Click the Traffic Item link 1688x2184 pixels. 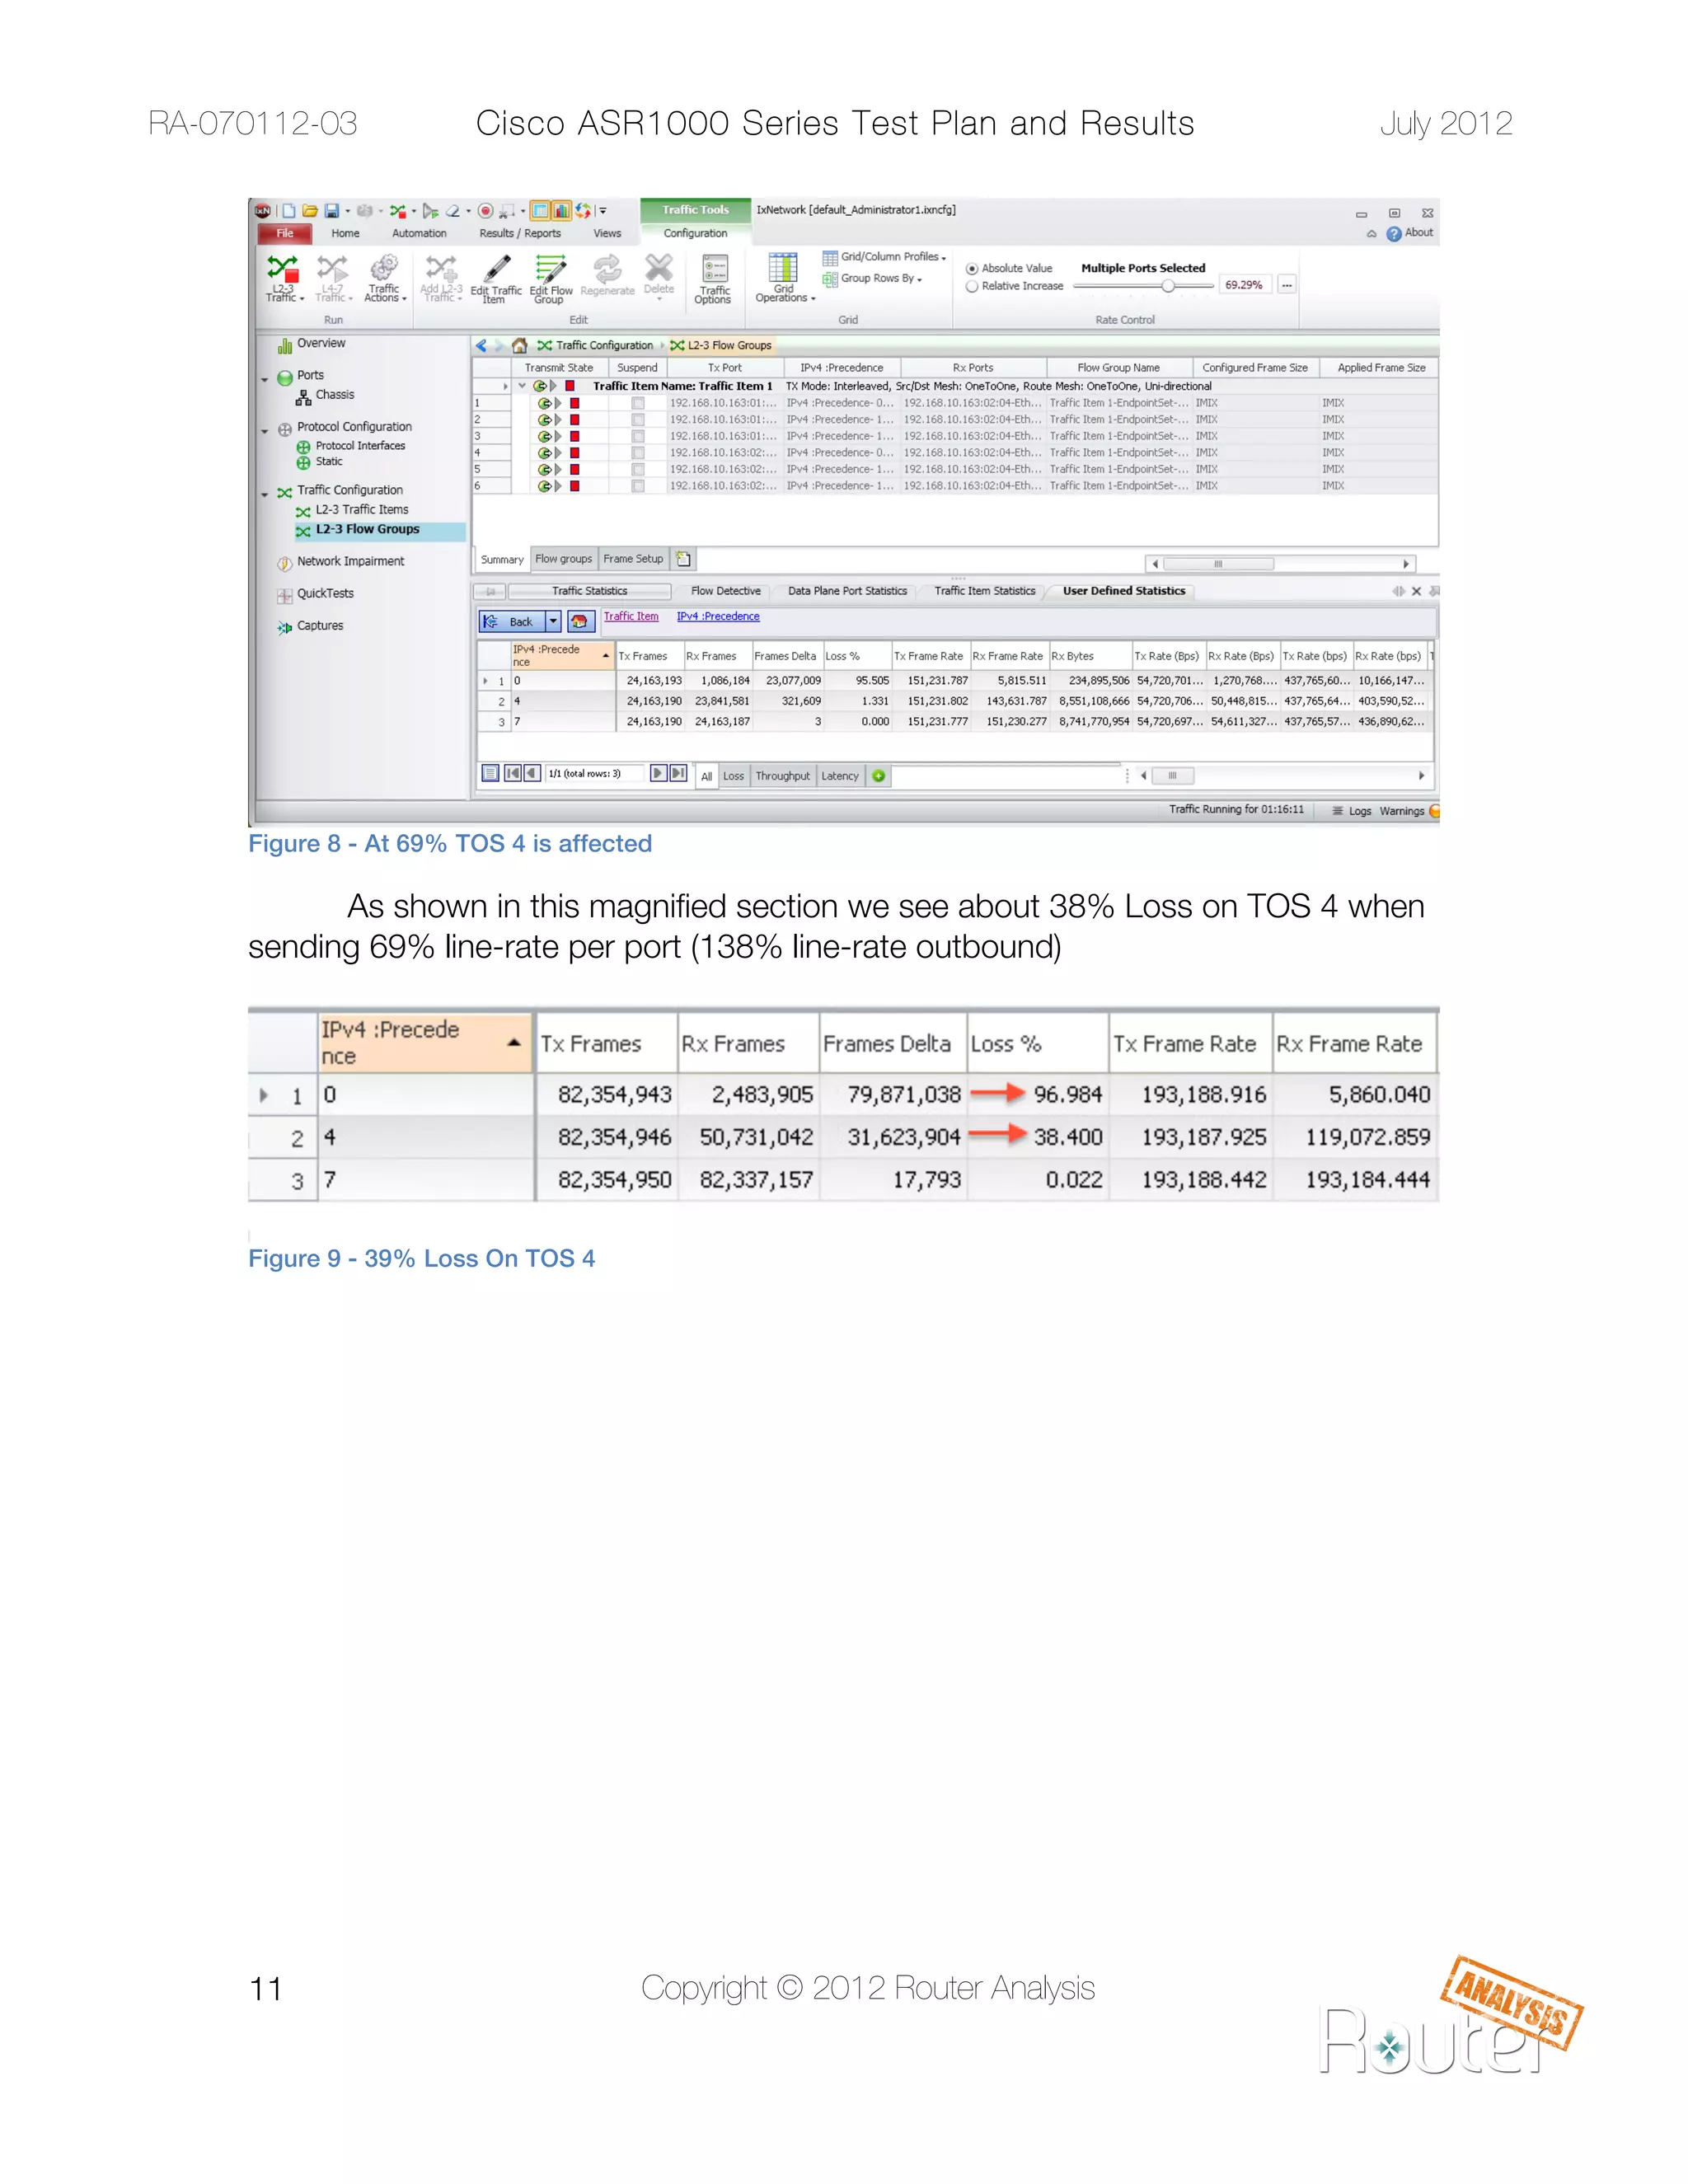(x=631, y=617)
